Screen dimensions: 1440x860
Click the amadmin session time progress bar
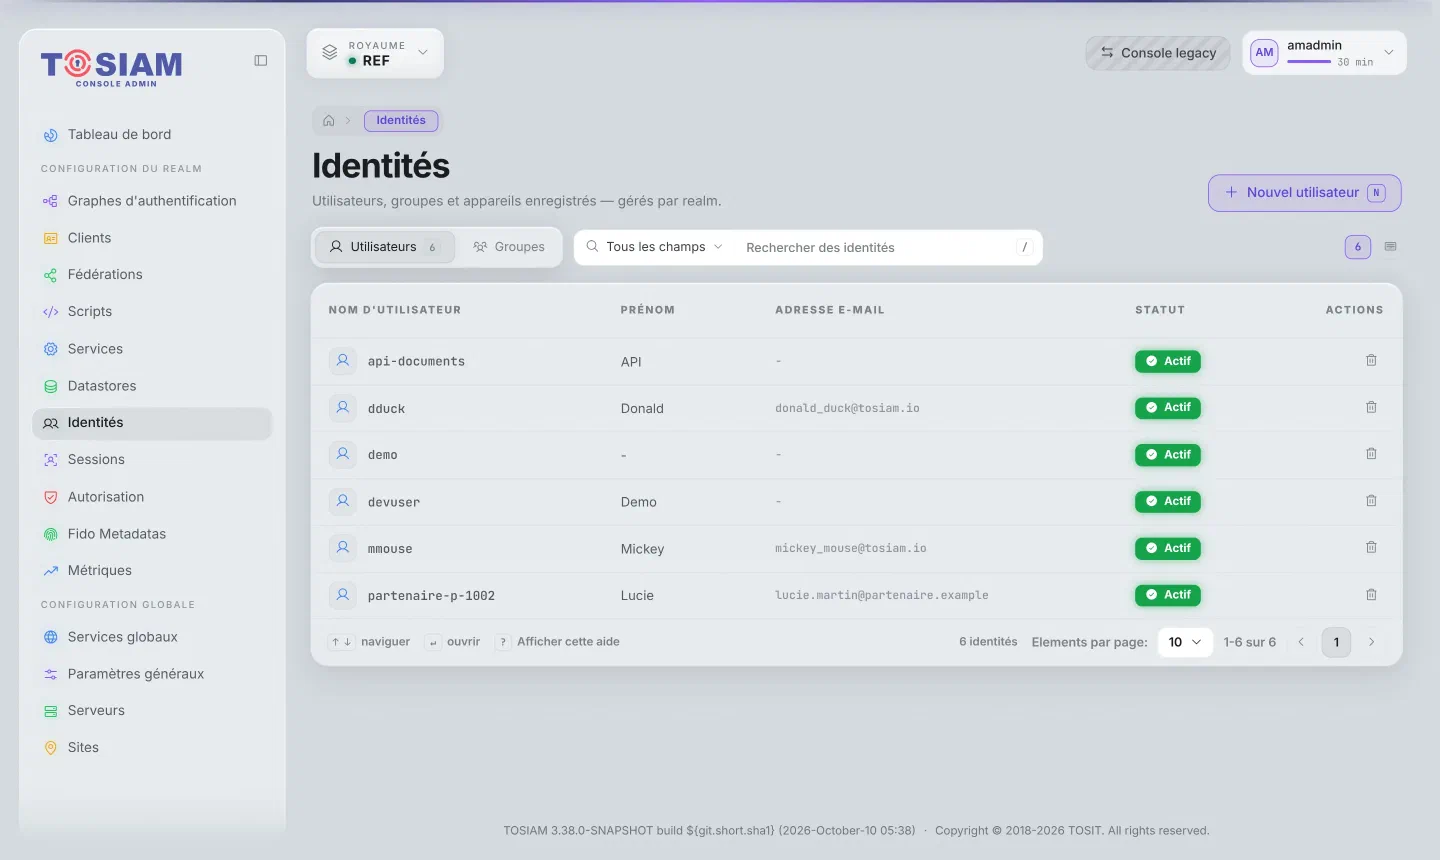1309,62
